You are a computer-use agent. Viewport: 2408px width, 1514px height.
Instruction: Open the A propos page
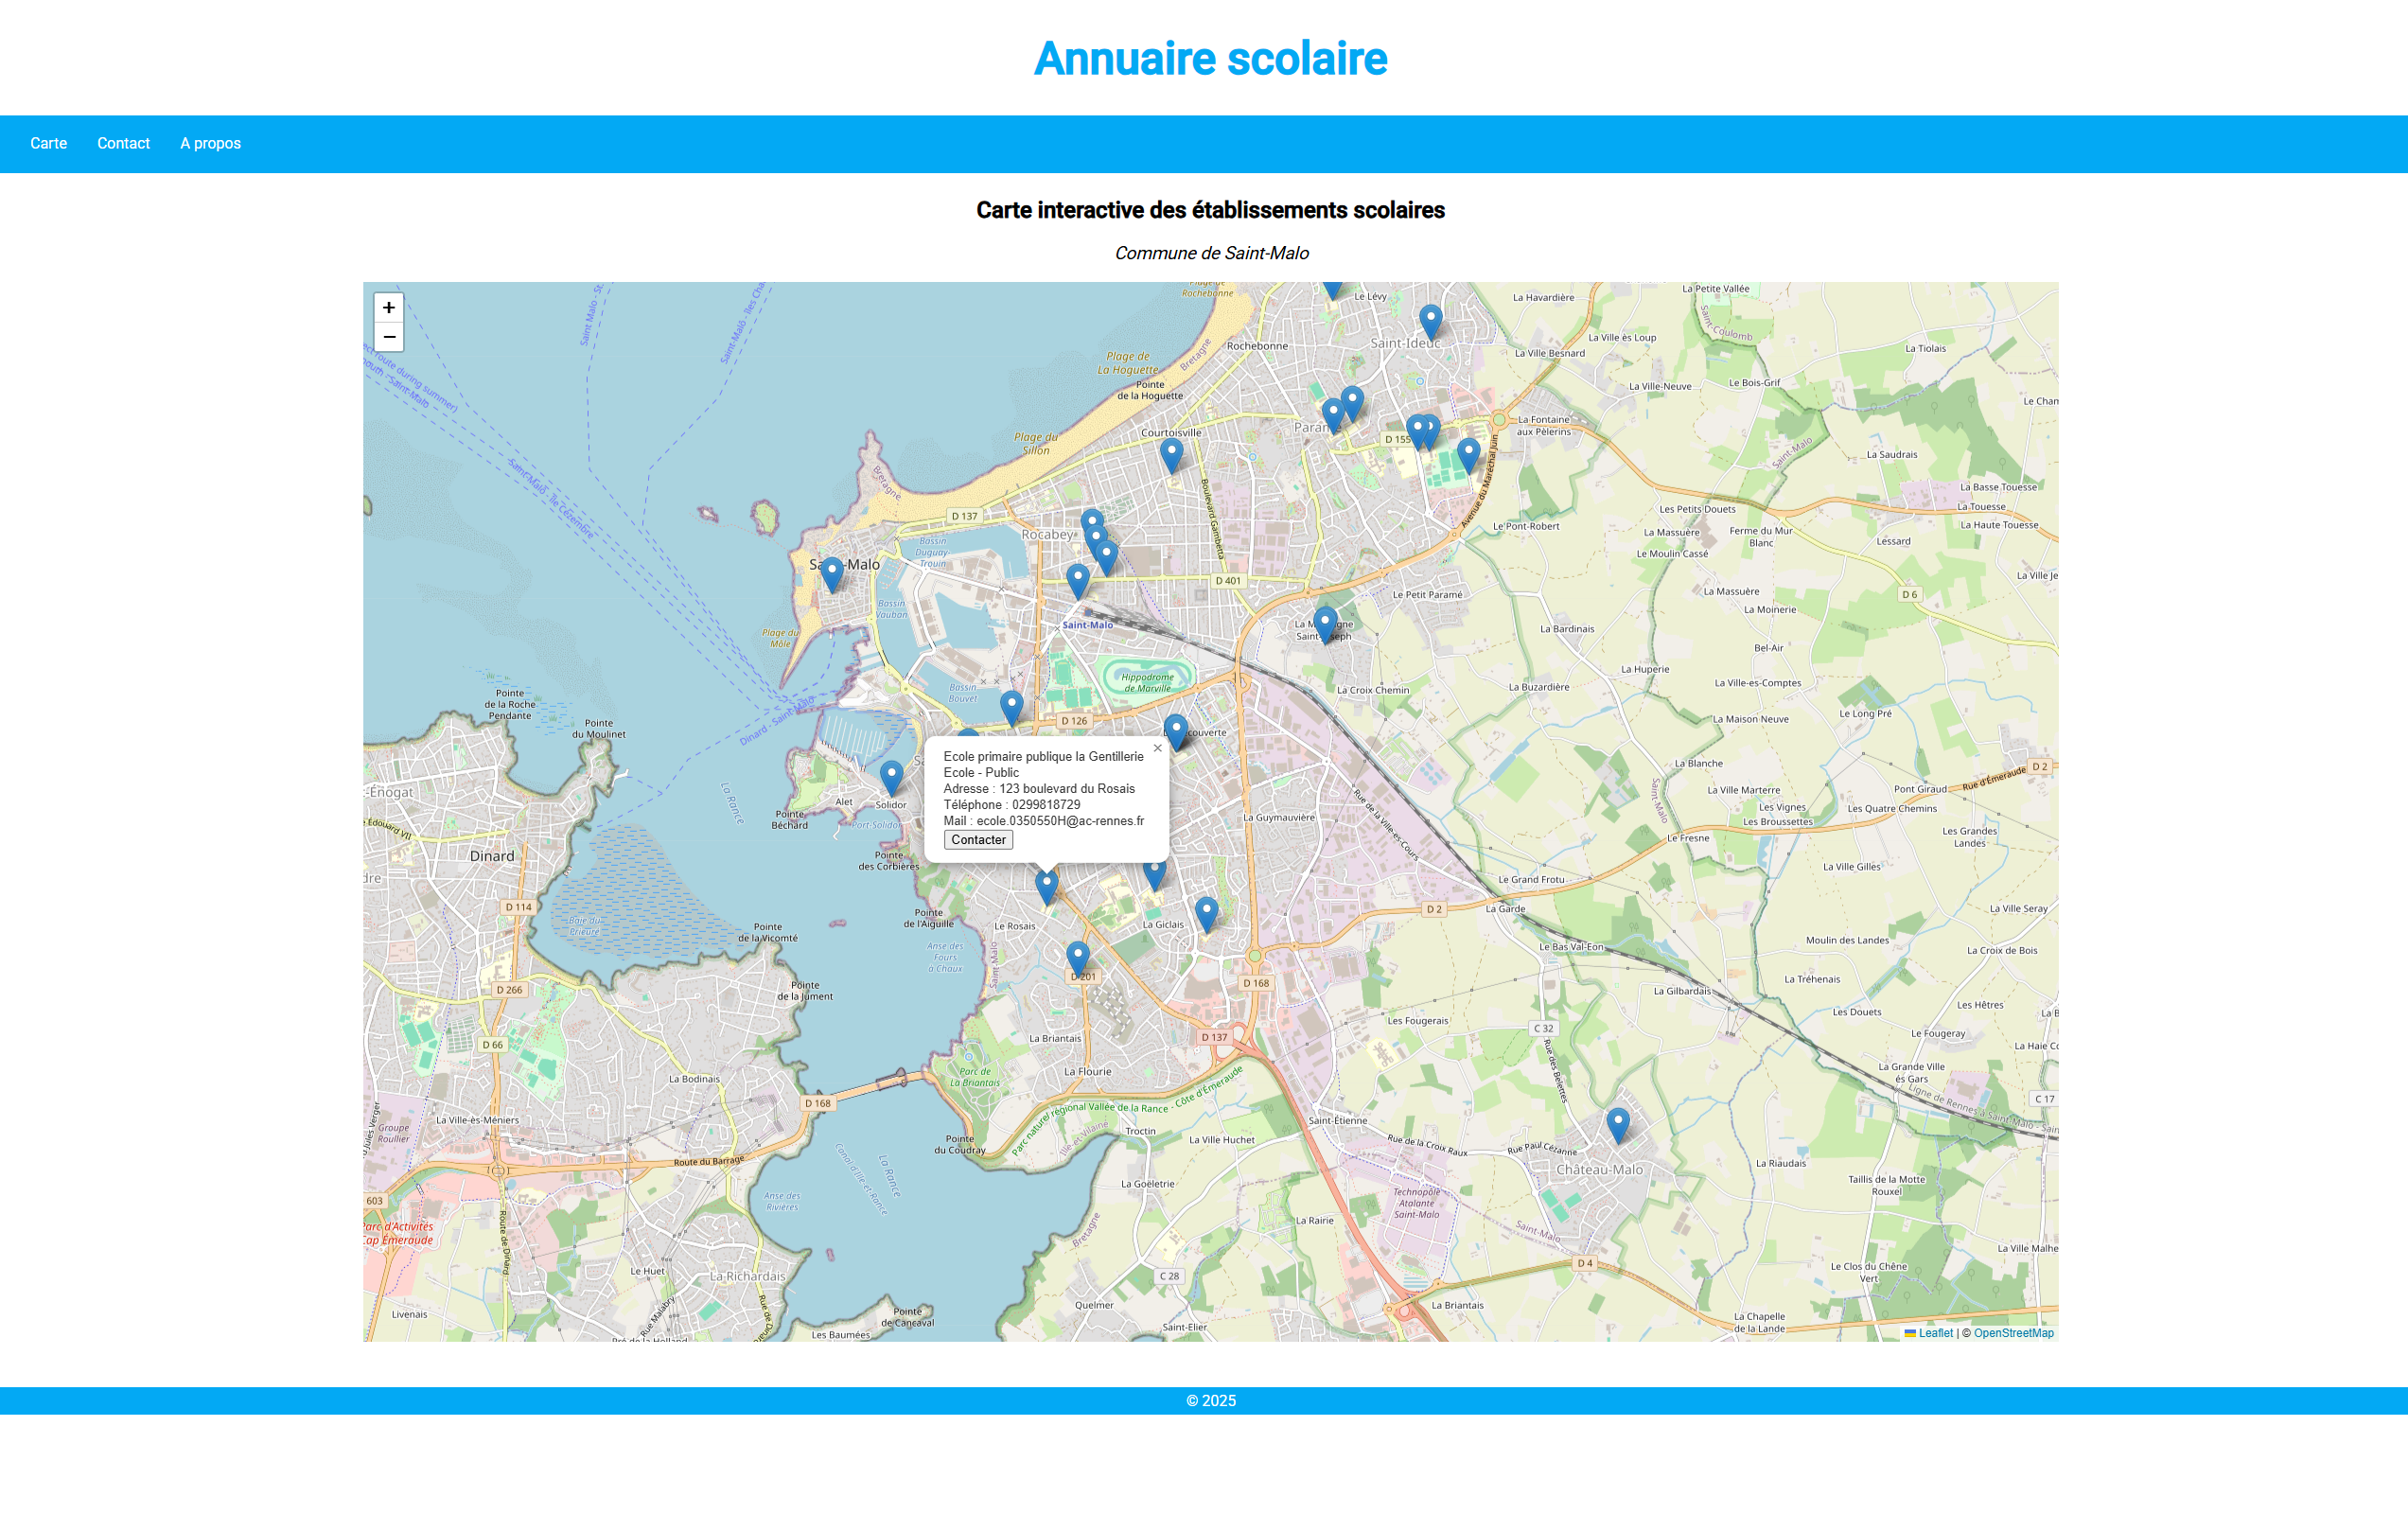[x=210, y=143]
